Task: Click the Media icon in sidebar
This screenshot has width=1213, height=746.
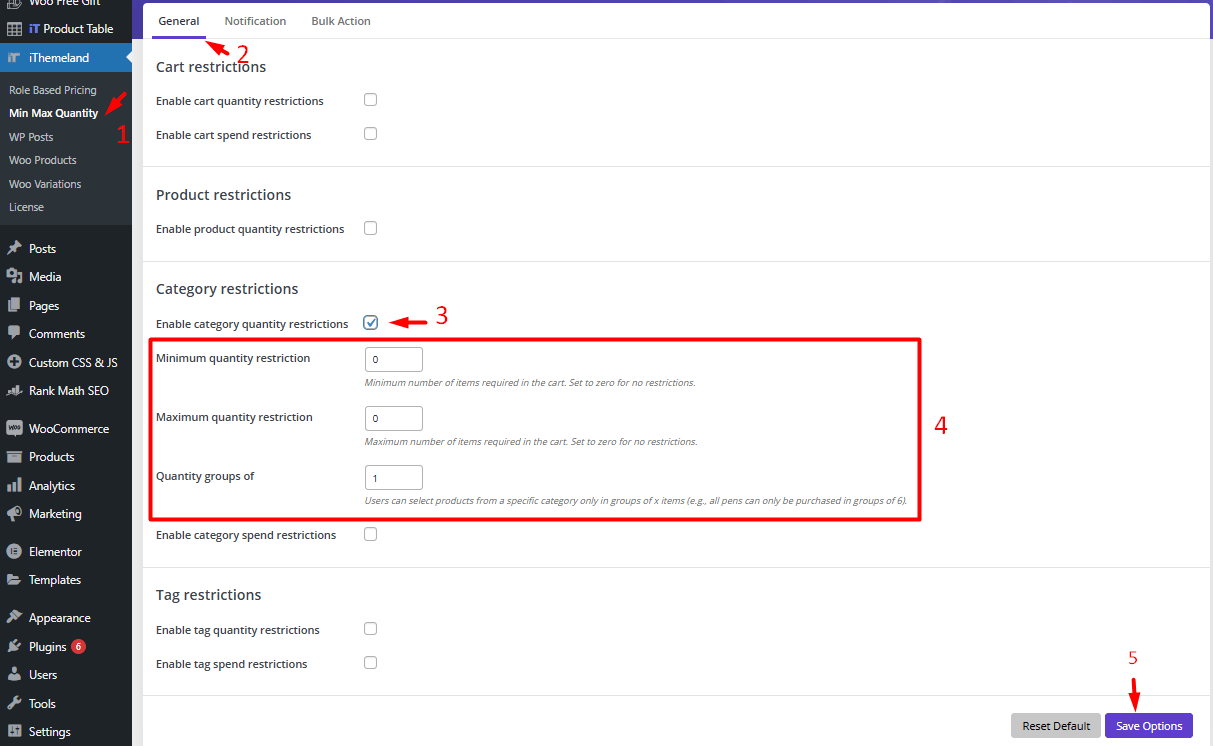Action: point(14,277)
